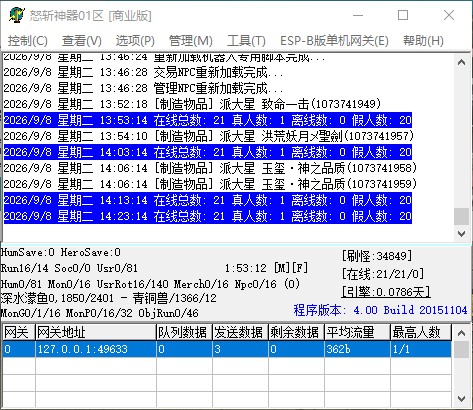
Task: Select the 14:13:14 在线总数 log line
Action: click(x=208, y=200)
